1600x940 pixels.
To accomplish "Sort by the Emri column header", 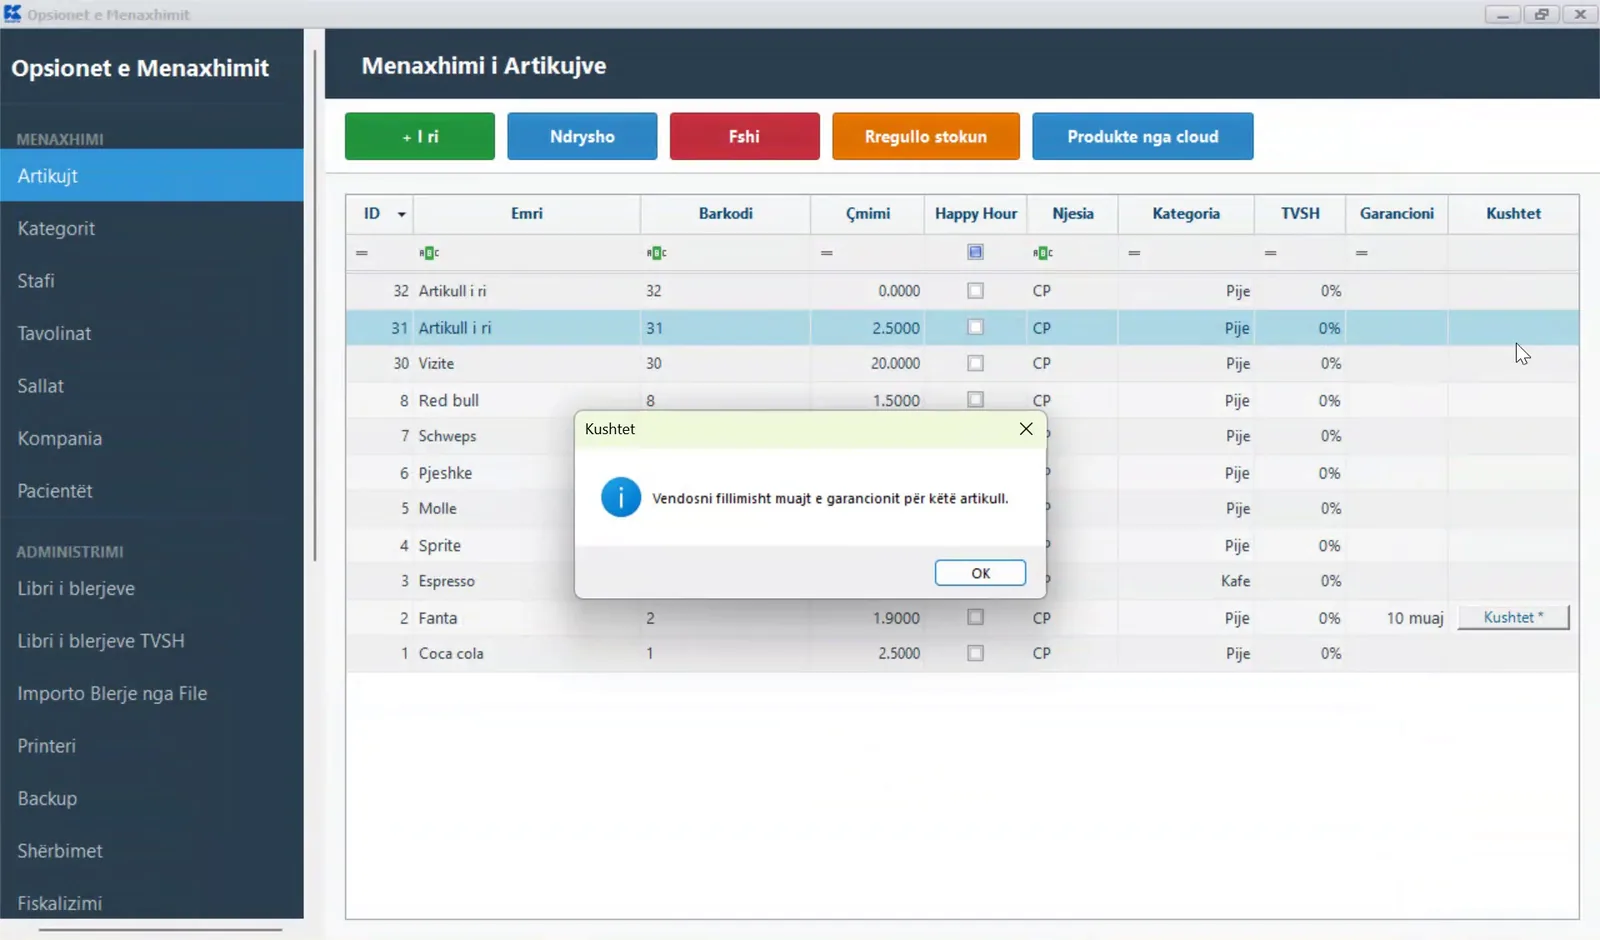I will (527, 213).
